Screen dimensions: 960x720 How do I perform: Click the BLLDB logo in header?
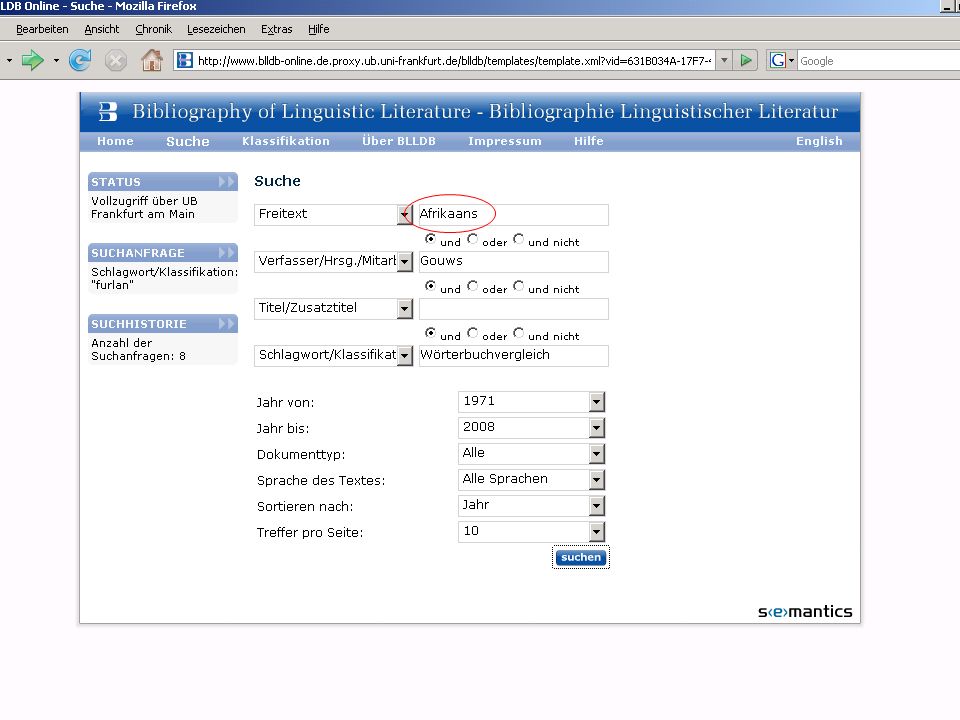[x=108, y=111]
